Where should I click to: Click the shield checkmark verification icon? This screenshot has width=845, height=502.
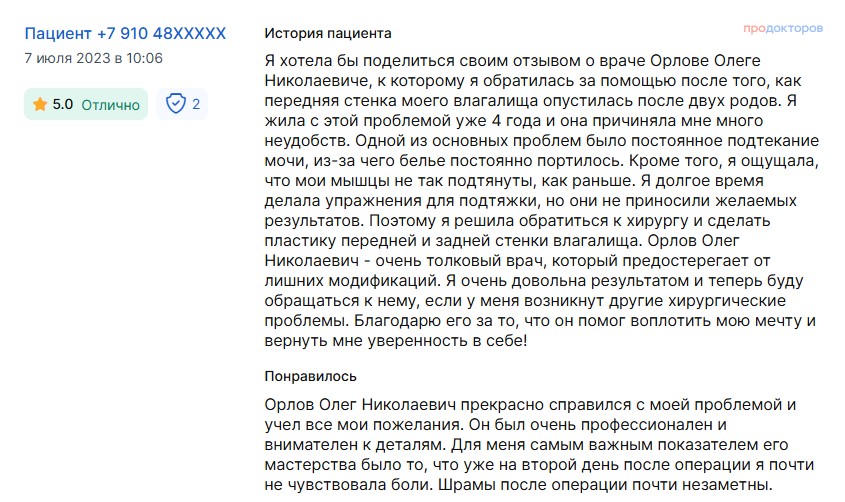coord(176,104)
